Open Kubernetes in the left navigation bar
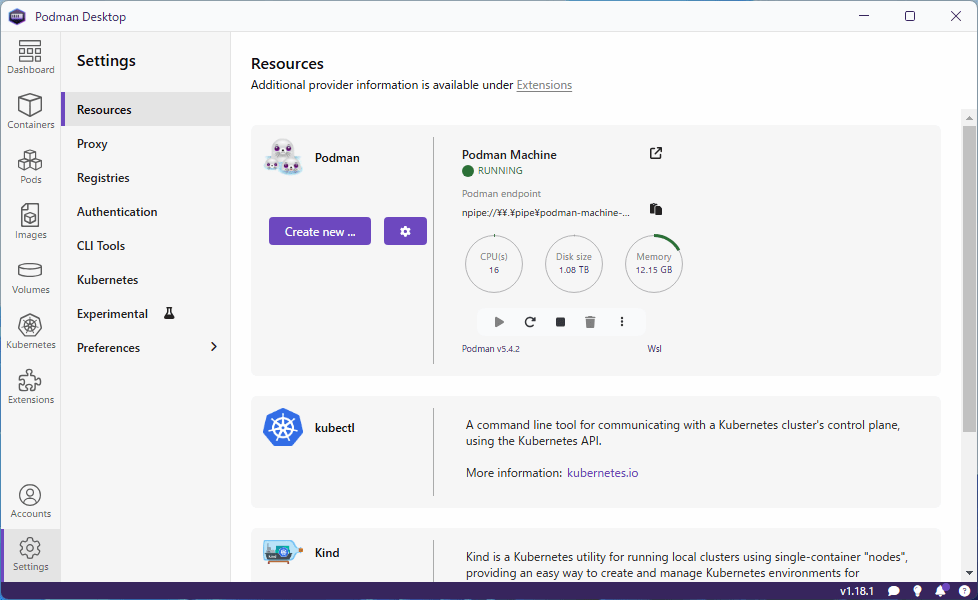 tap(31, 332)
